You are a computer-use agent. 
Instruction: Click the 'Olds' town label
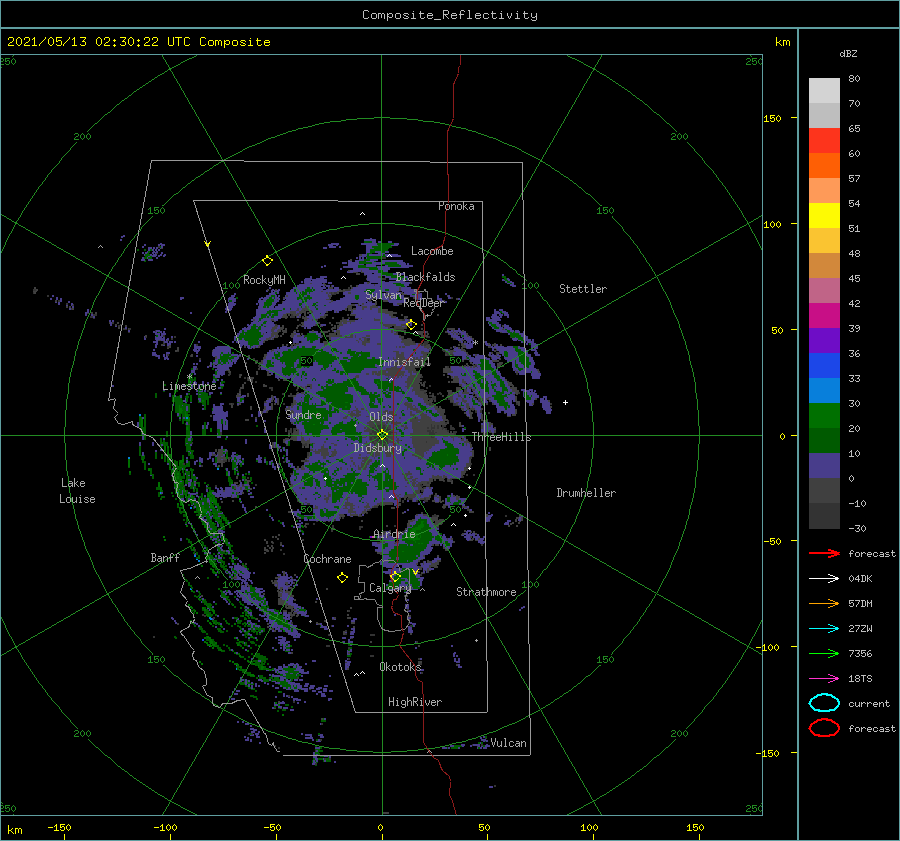point(381,417)
